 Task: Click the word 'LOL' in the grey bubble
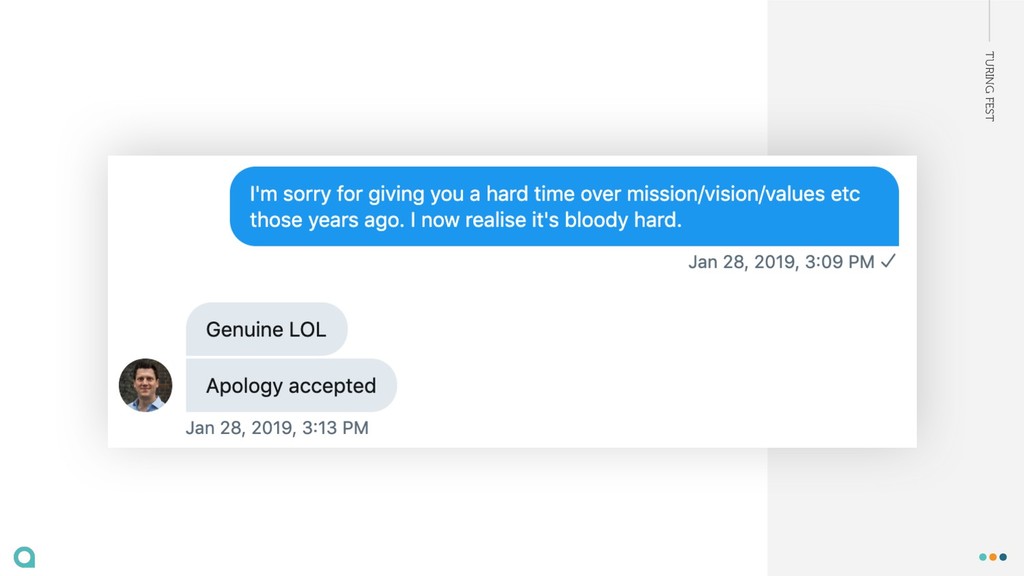click(x=307, y=329)
